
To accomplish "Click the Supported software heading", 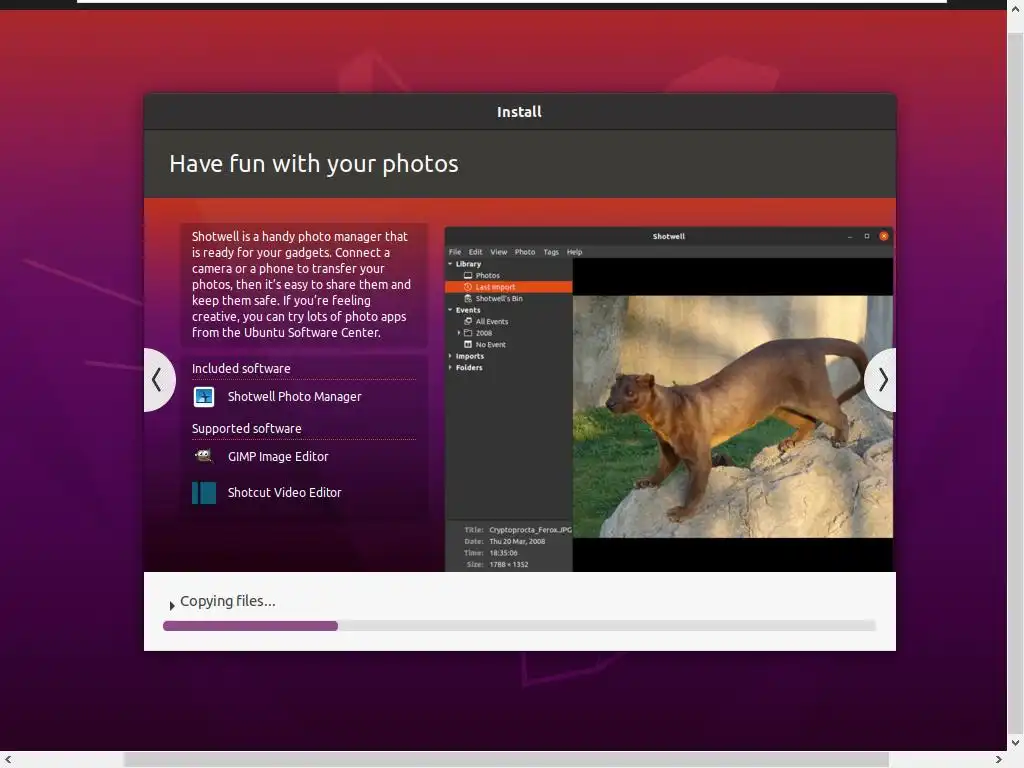I will click(247, 428).
